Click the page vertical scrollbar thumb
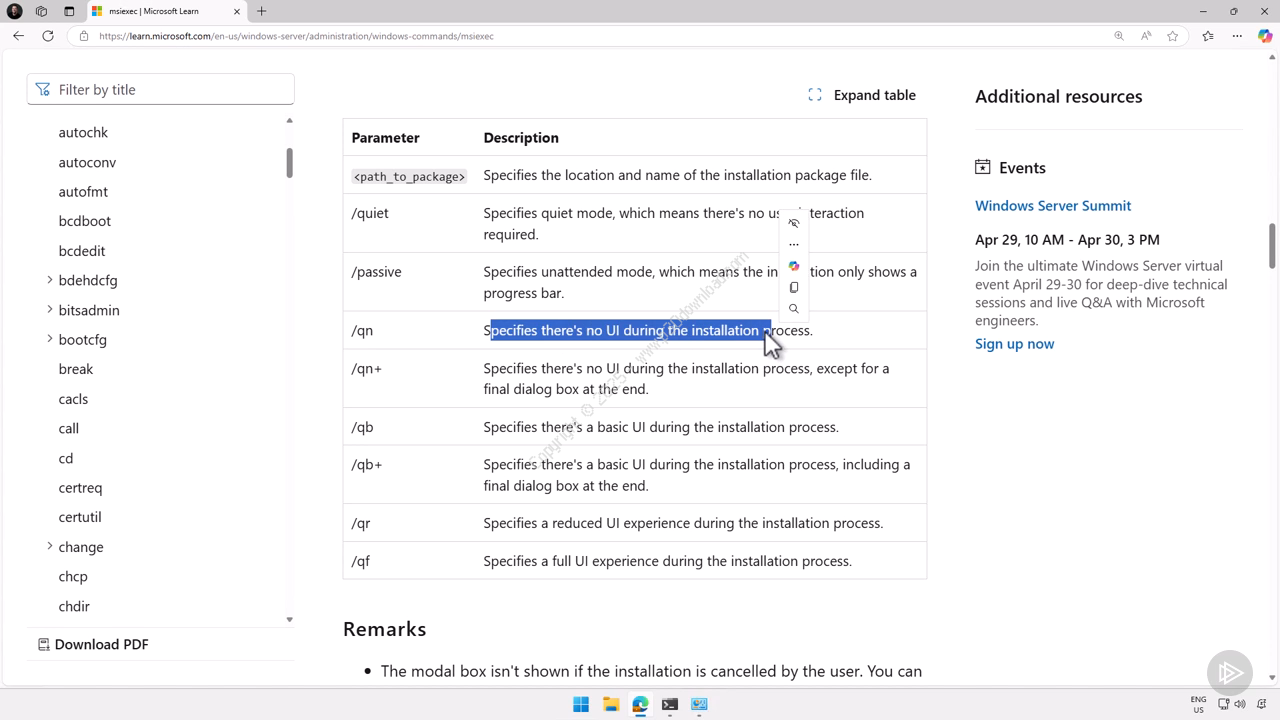The image size is (1280, 720). pyautogui.click(x=1272, y=246)
